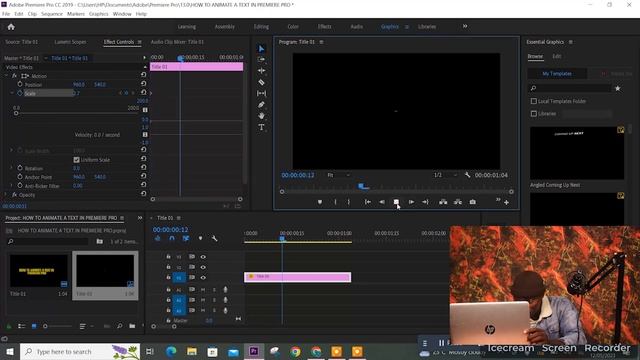
Task: Stop playback in Program Monitor
Action: pyautogui.click(x=396, y=202)
